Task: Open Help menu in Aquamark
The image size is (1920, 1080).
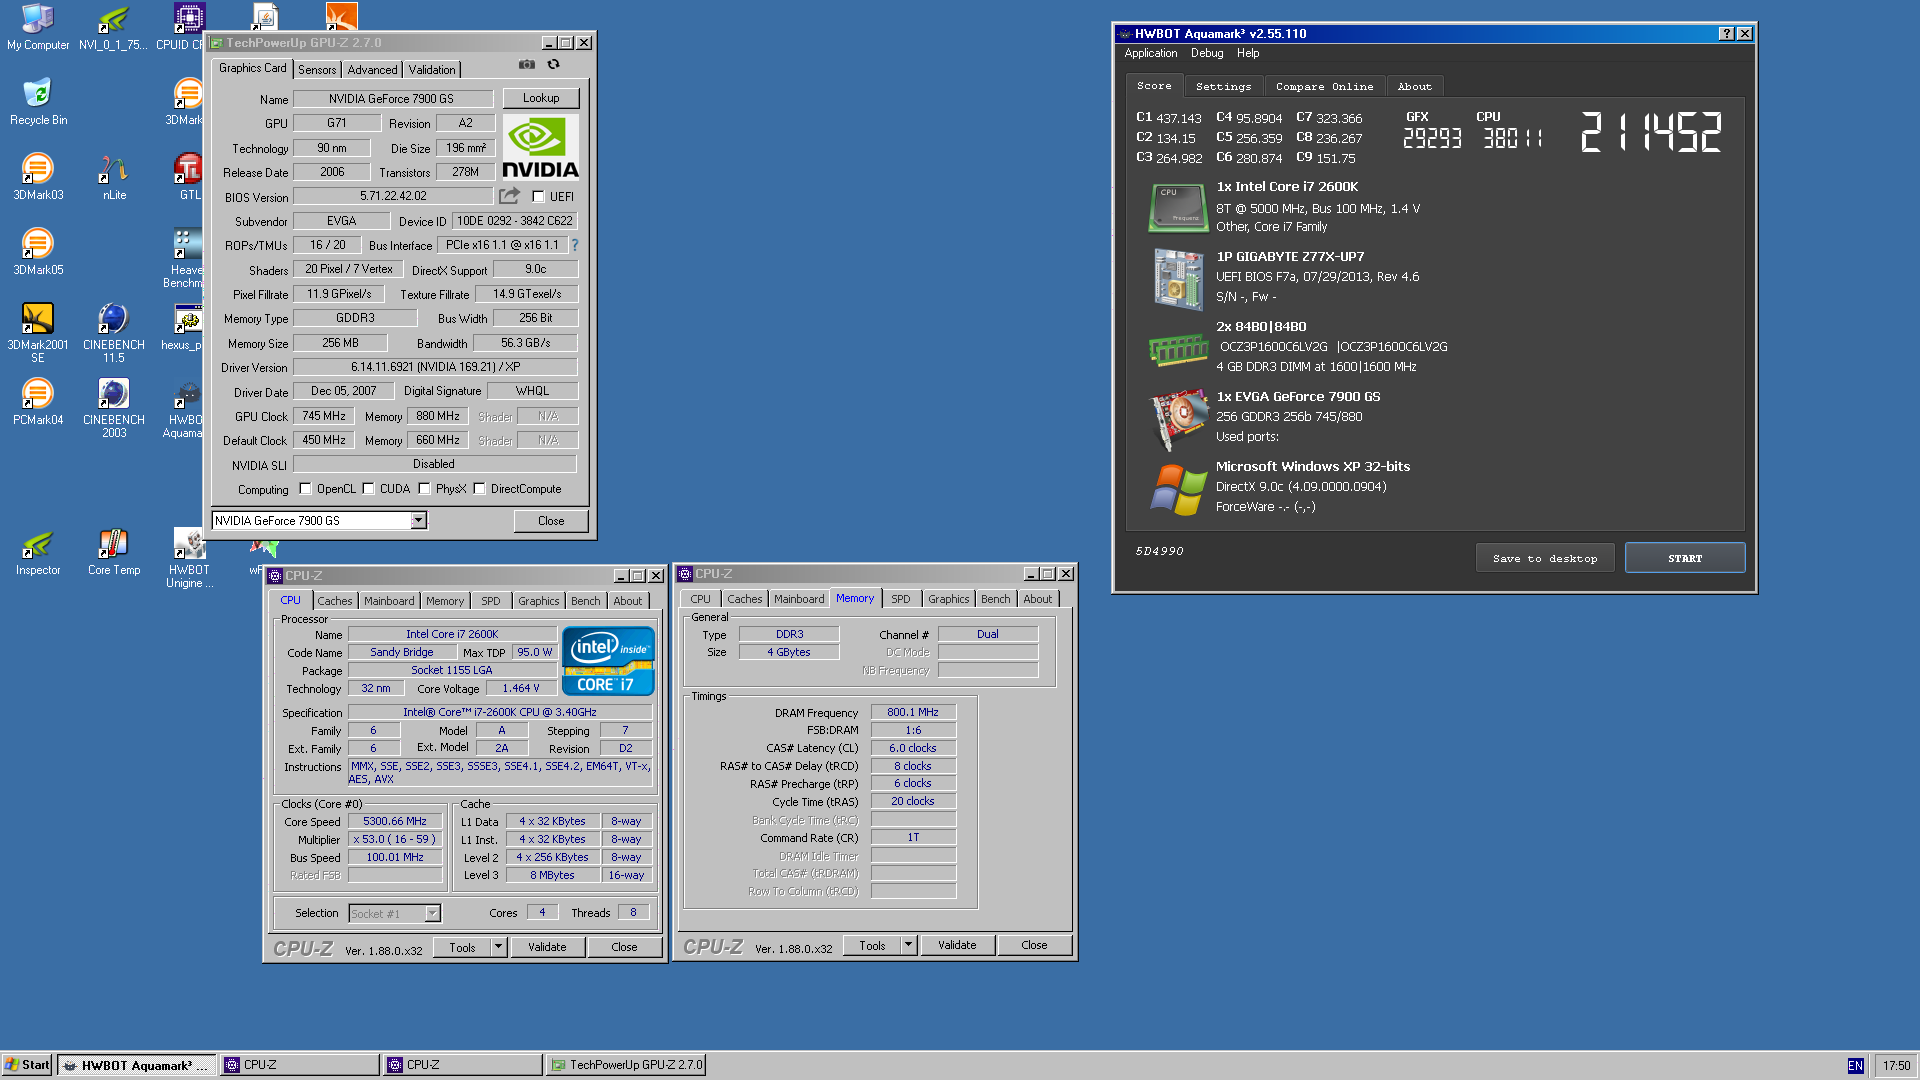Action: pos(1248,53)
